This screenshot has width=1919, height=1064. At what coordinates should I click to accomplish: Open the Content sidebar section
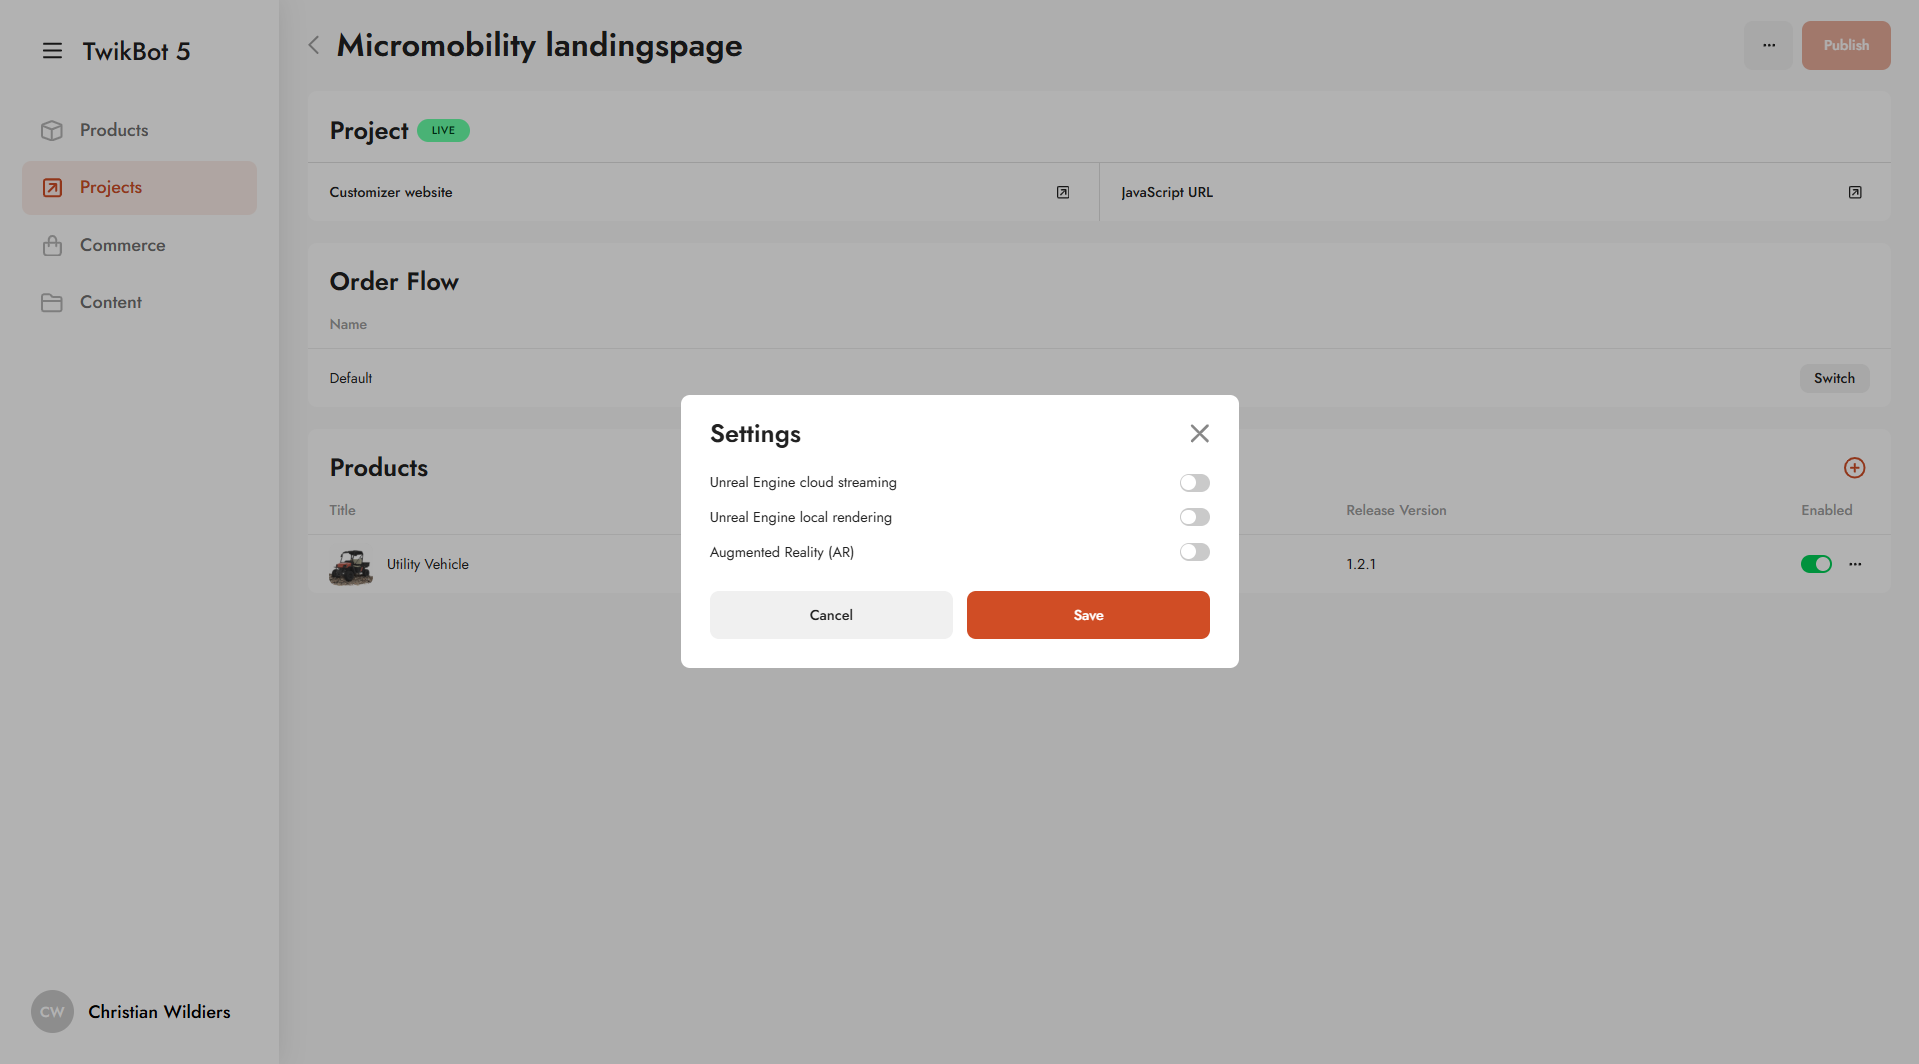tap(110, 302)
